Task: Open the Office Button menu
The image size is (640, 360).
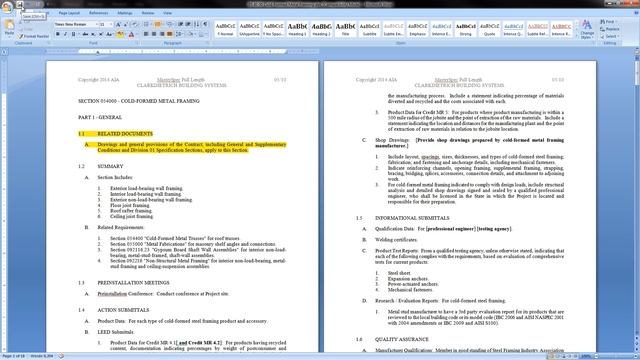Action: pos(7,7)
